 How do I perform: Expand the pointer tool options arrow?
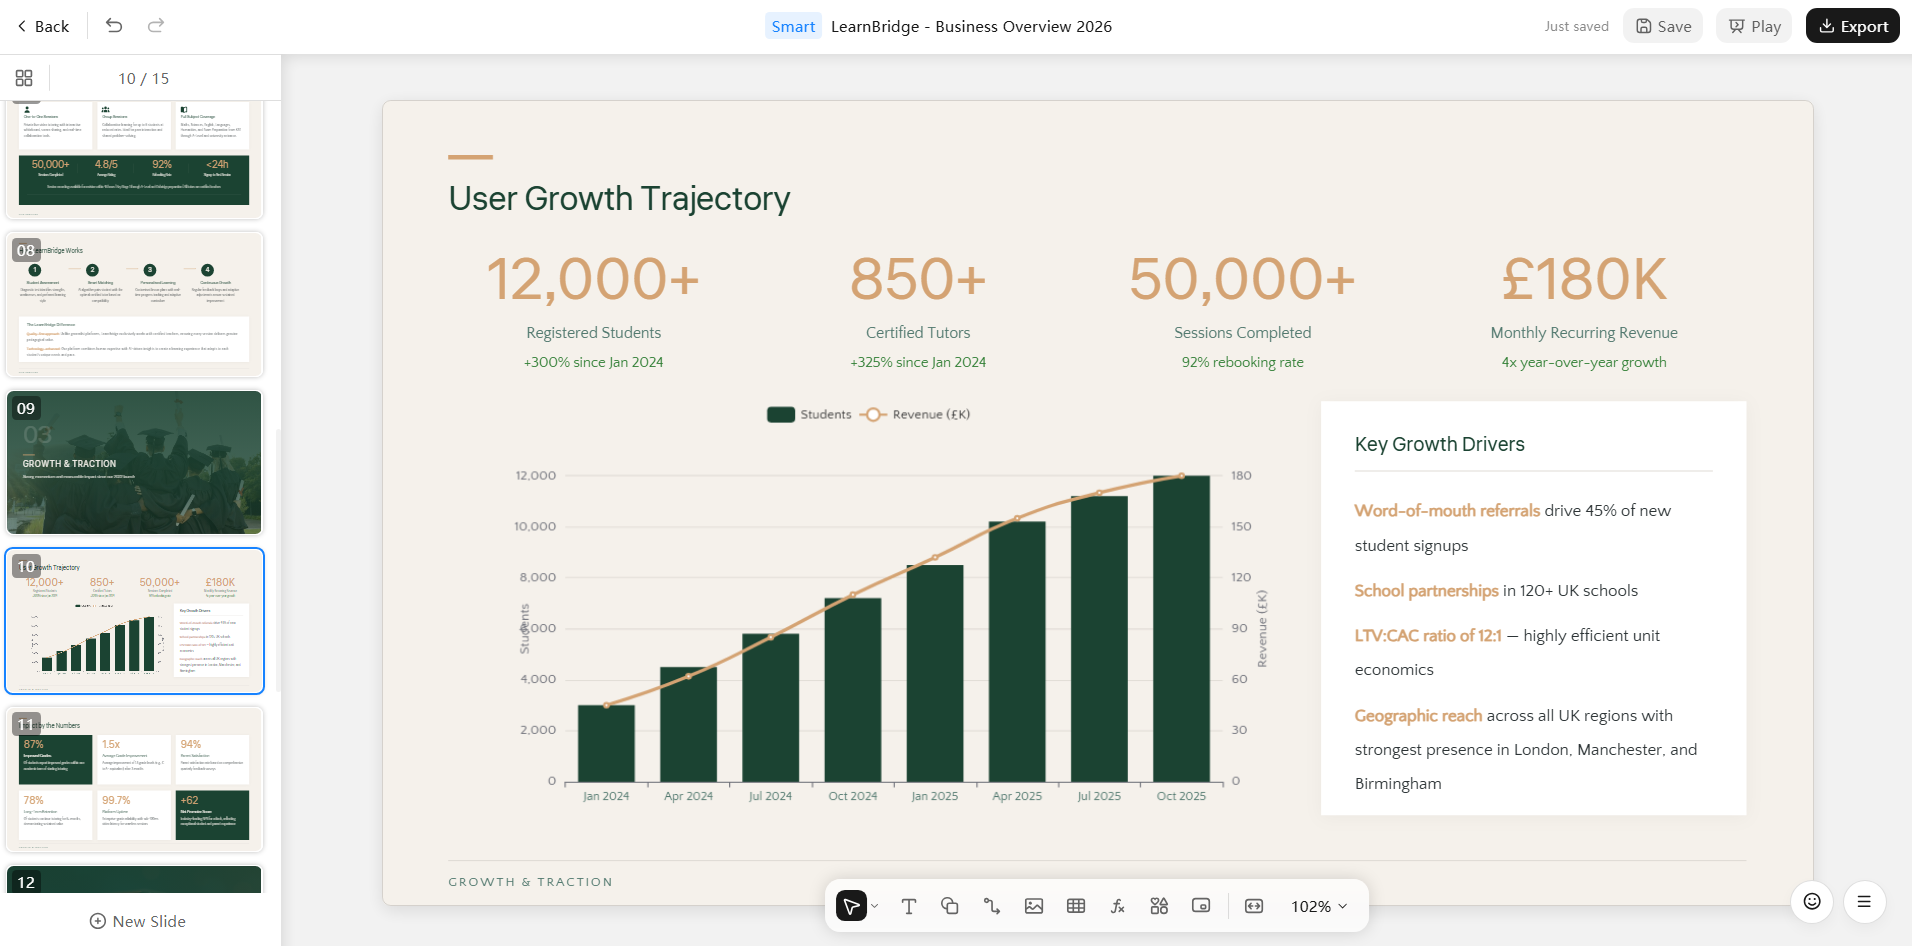[x=875, y=906]
